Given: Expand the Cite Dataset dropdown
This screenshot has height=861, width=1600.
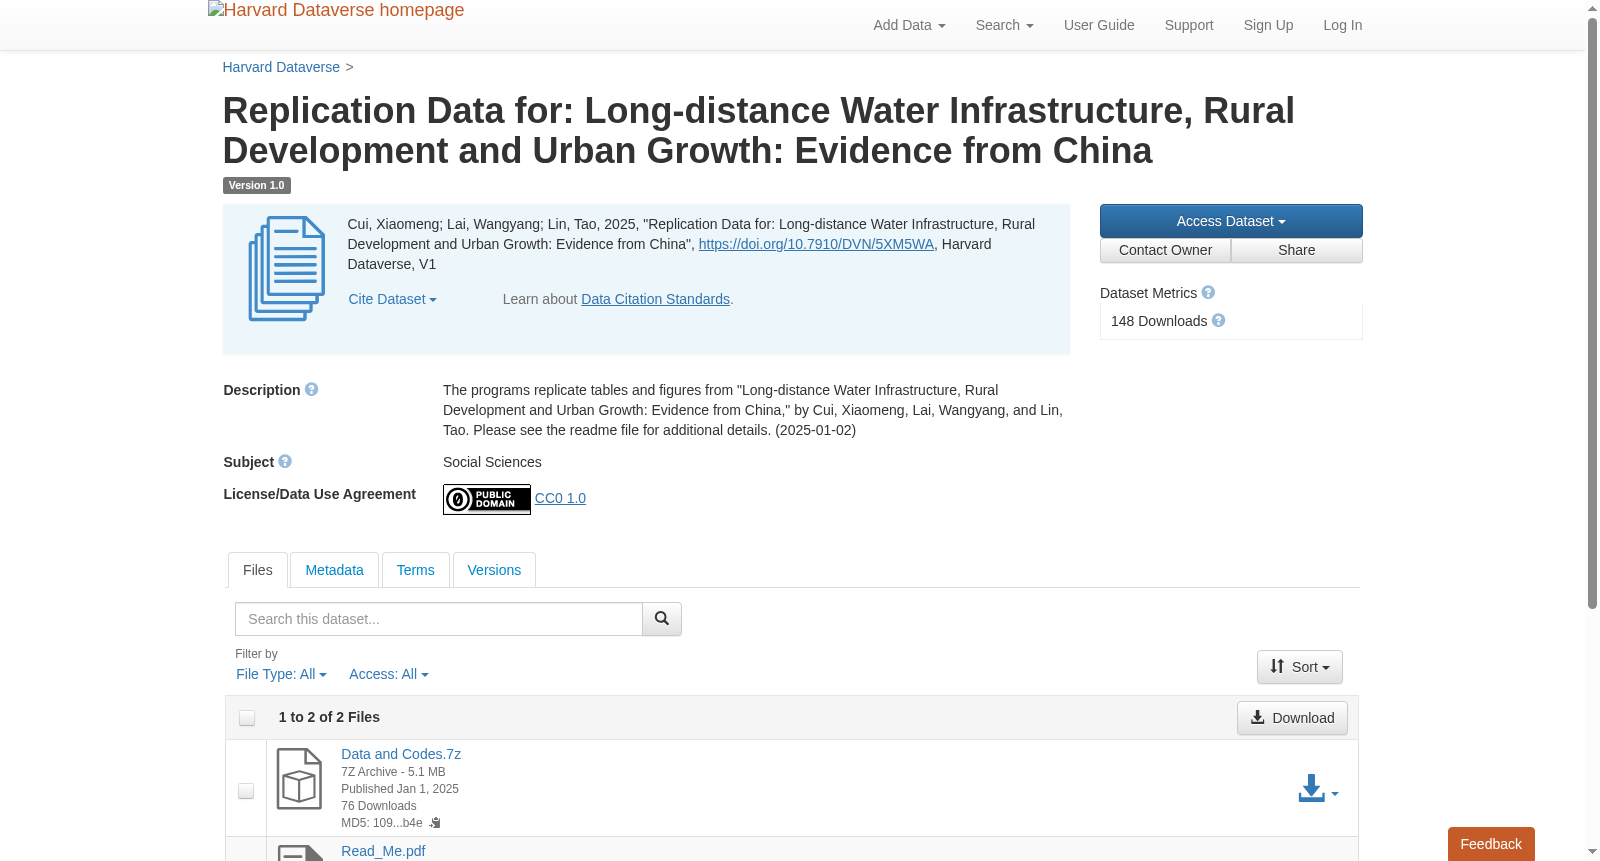Looking at the screenshot, I should 392,299.
